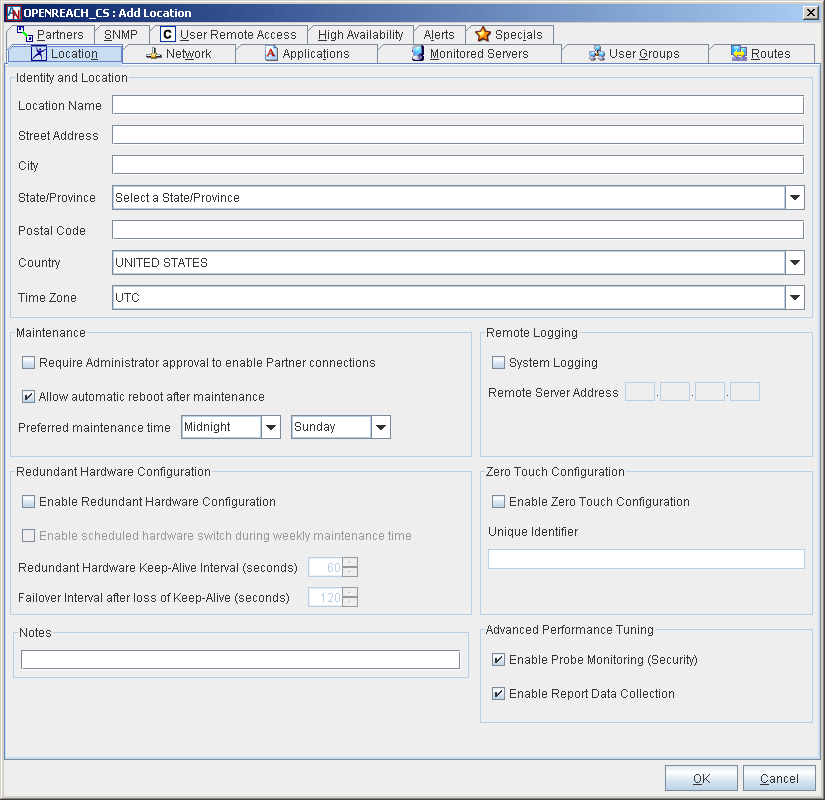This screenshot has height=800, width=825.
Task: Click the C icon on User Remote Access tab
Action: tap(167, 33)
